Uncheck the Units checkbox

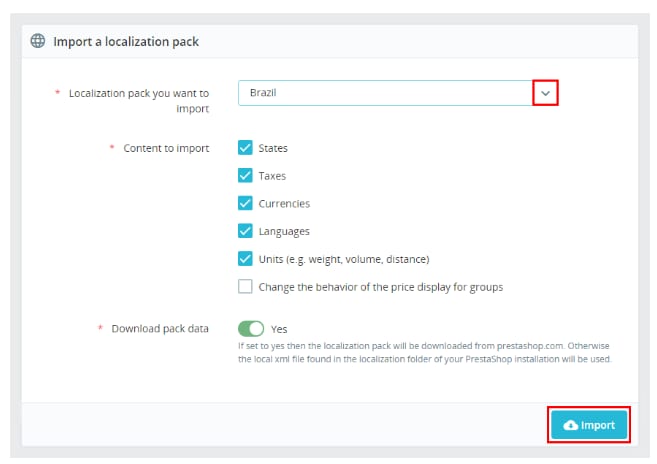[245, 259]
